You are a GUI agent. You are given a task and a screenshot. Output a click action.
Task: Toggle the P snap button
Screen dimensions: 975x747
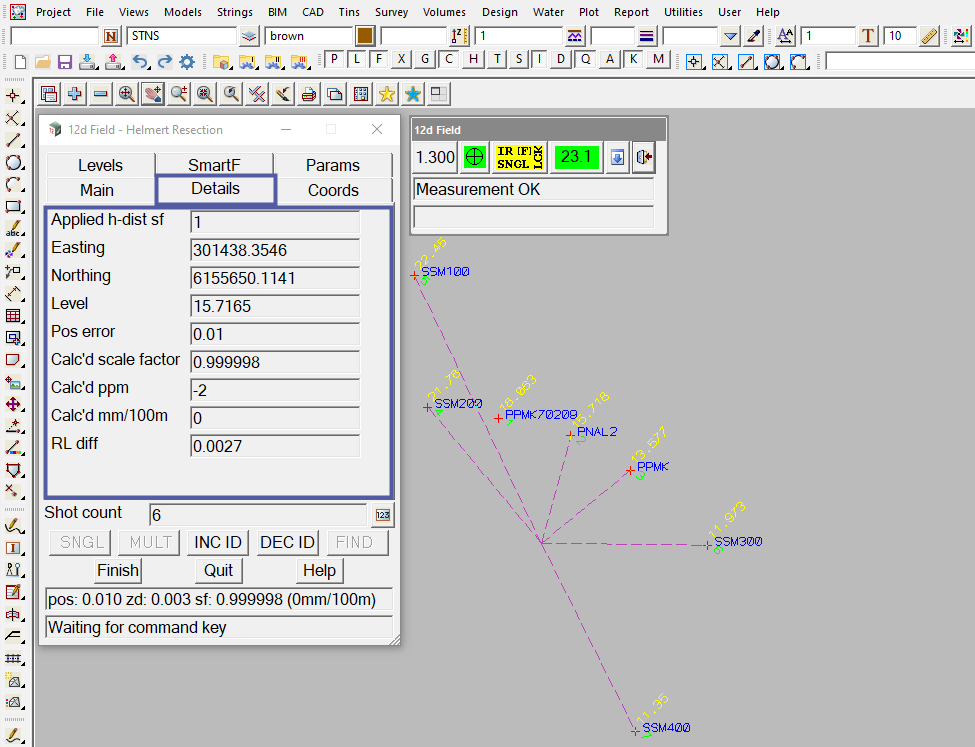click(334, 60)
